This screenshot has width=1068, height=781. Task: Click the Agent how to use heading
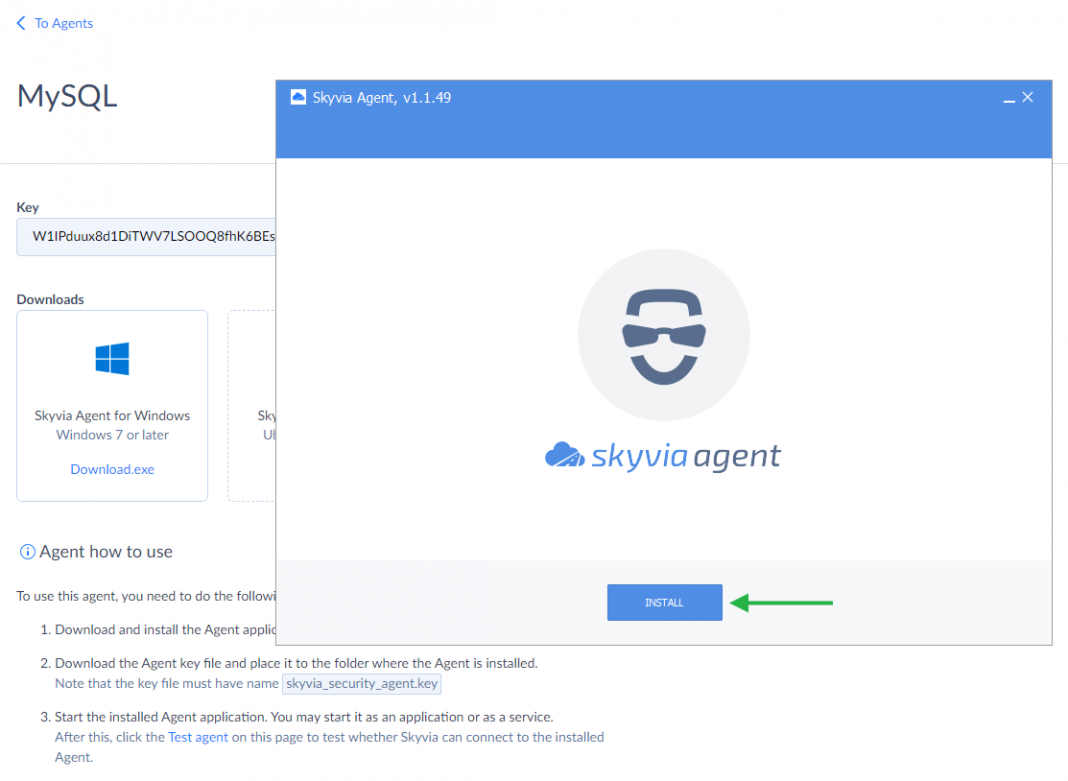click(x=106, y=552)
